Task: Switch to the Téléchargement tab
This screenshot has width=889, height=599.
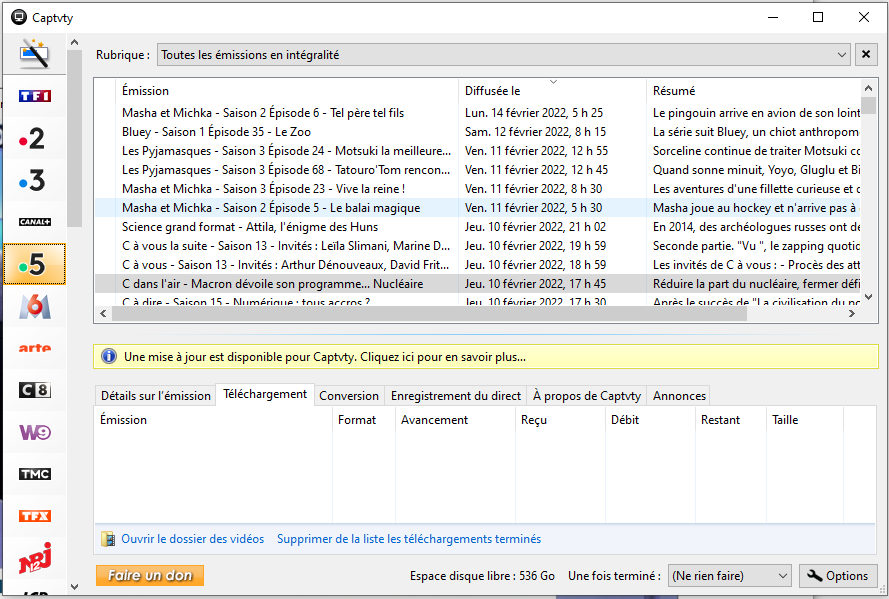Action: point(265,394)
